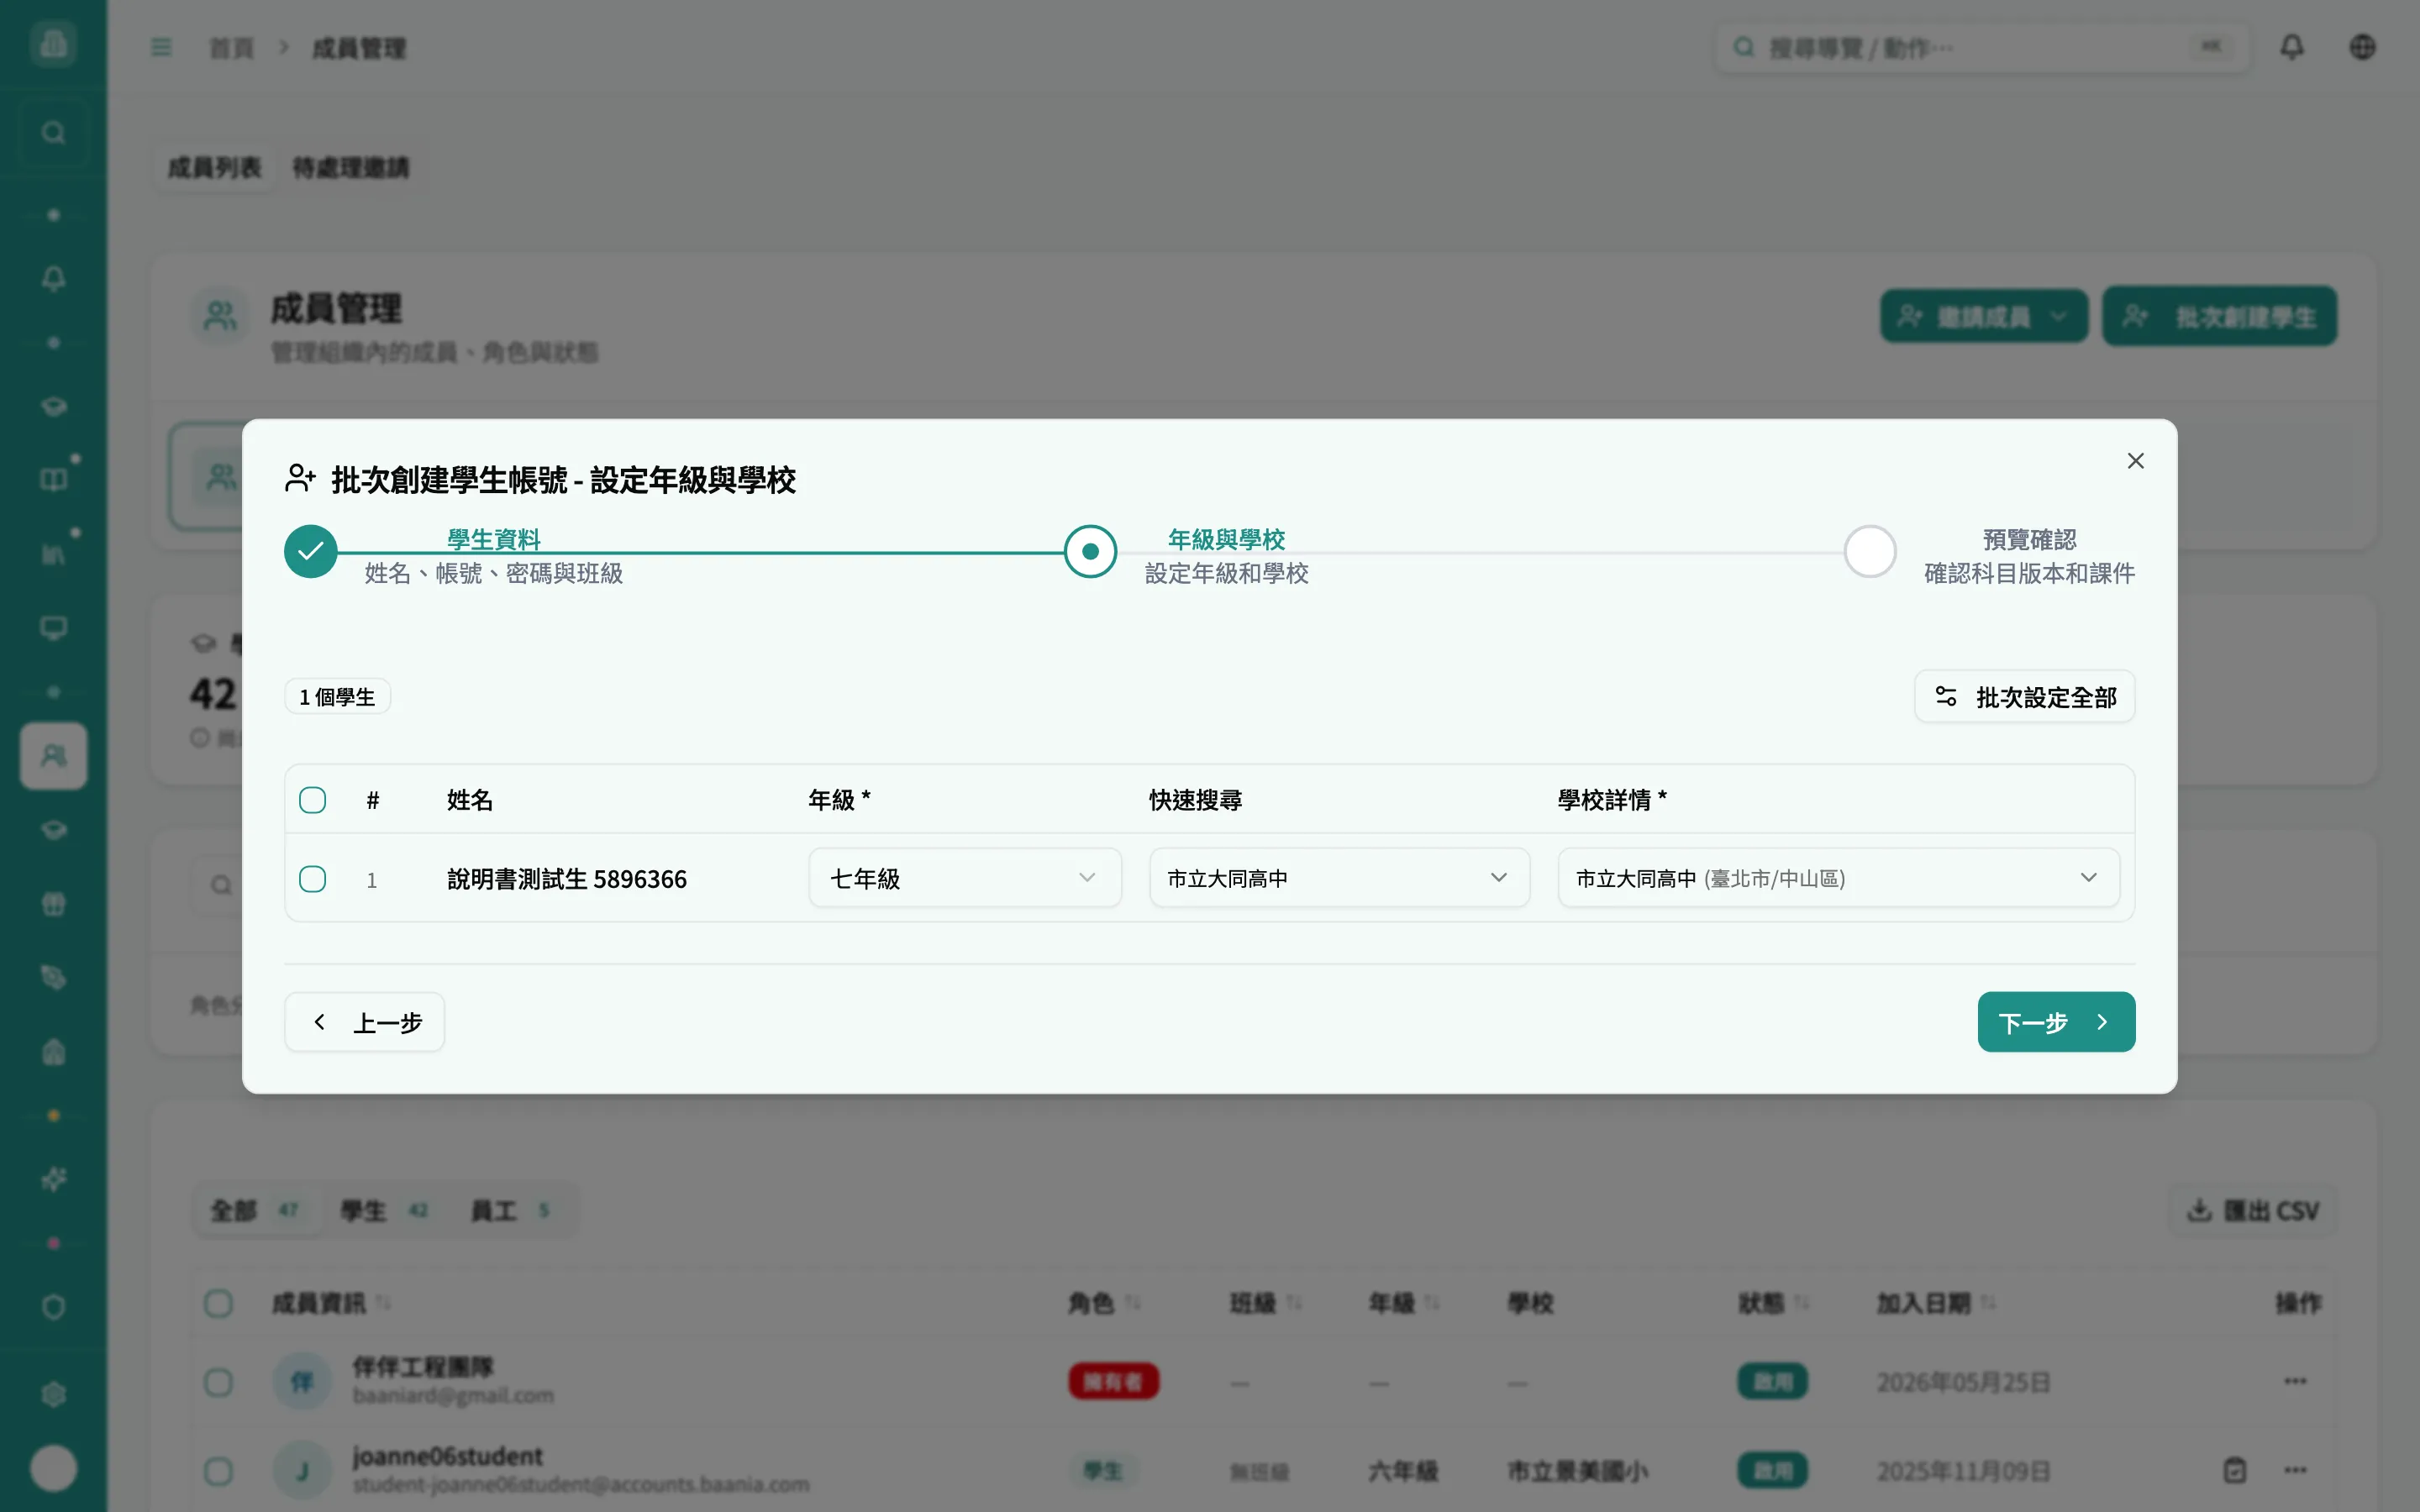The image size is (2420, 1512).
Task: Open actions menu for joanne06student row
Action: tap(2295, 1470)
